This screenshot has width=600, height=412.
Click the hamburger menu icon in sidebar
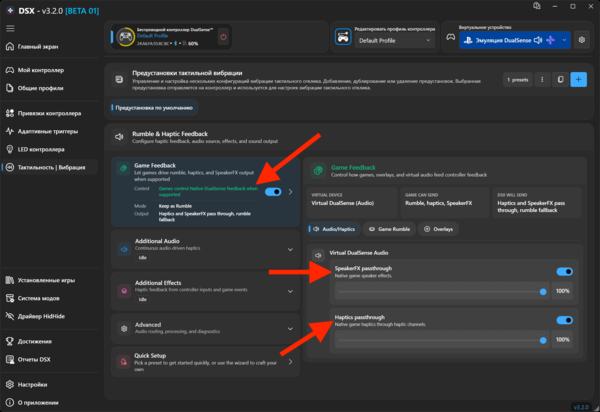[10, 28]
